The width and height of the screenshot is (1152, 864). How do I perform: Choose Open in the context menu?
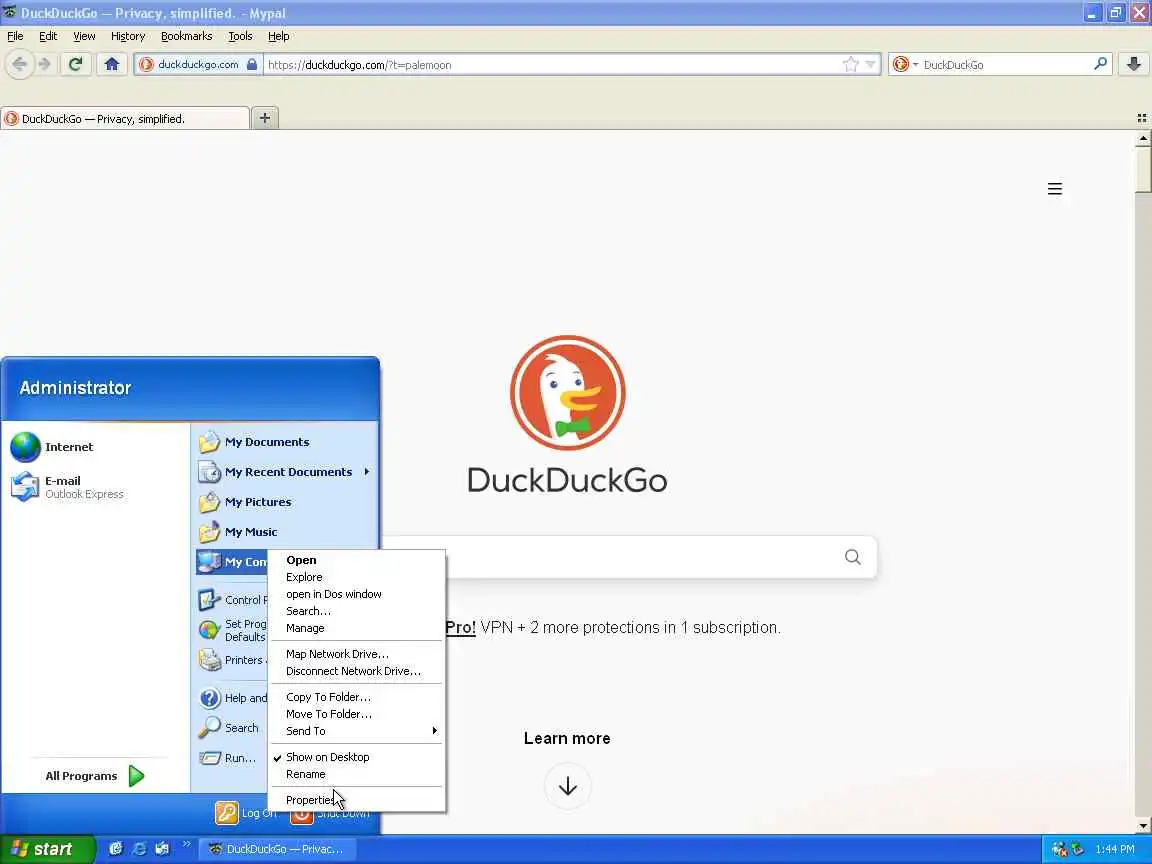(356, 560)
